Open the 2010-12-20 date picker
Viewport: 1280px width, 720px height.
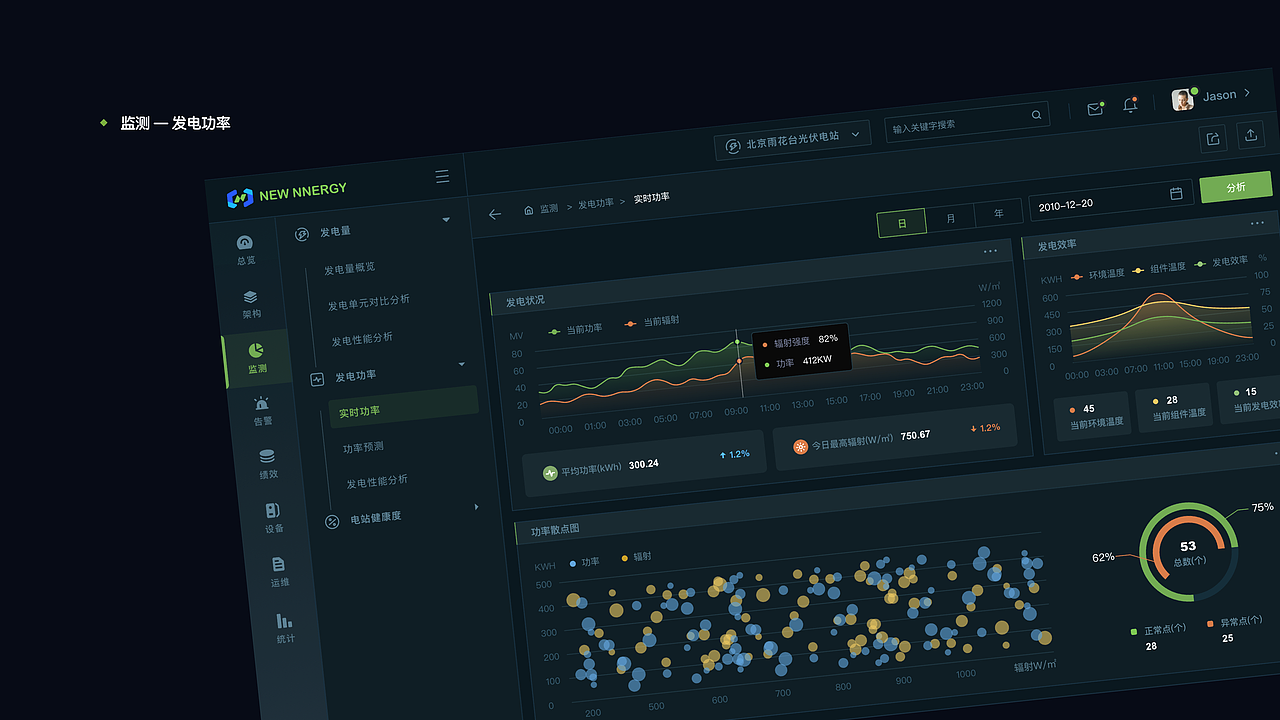coord(1110,200)
